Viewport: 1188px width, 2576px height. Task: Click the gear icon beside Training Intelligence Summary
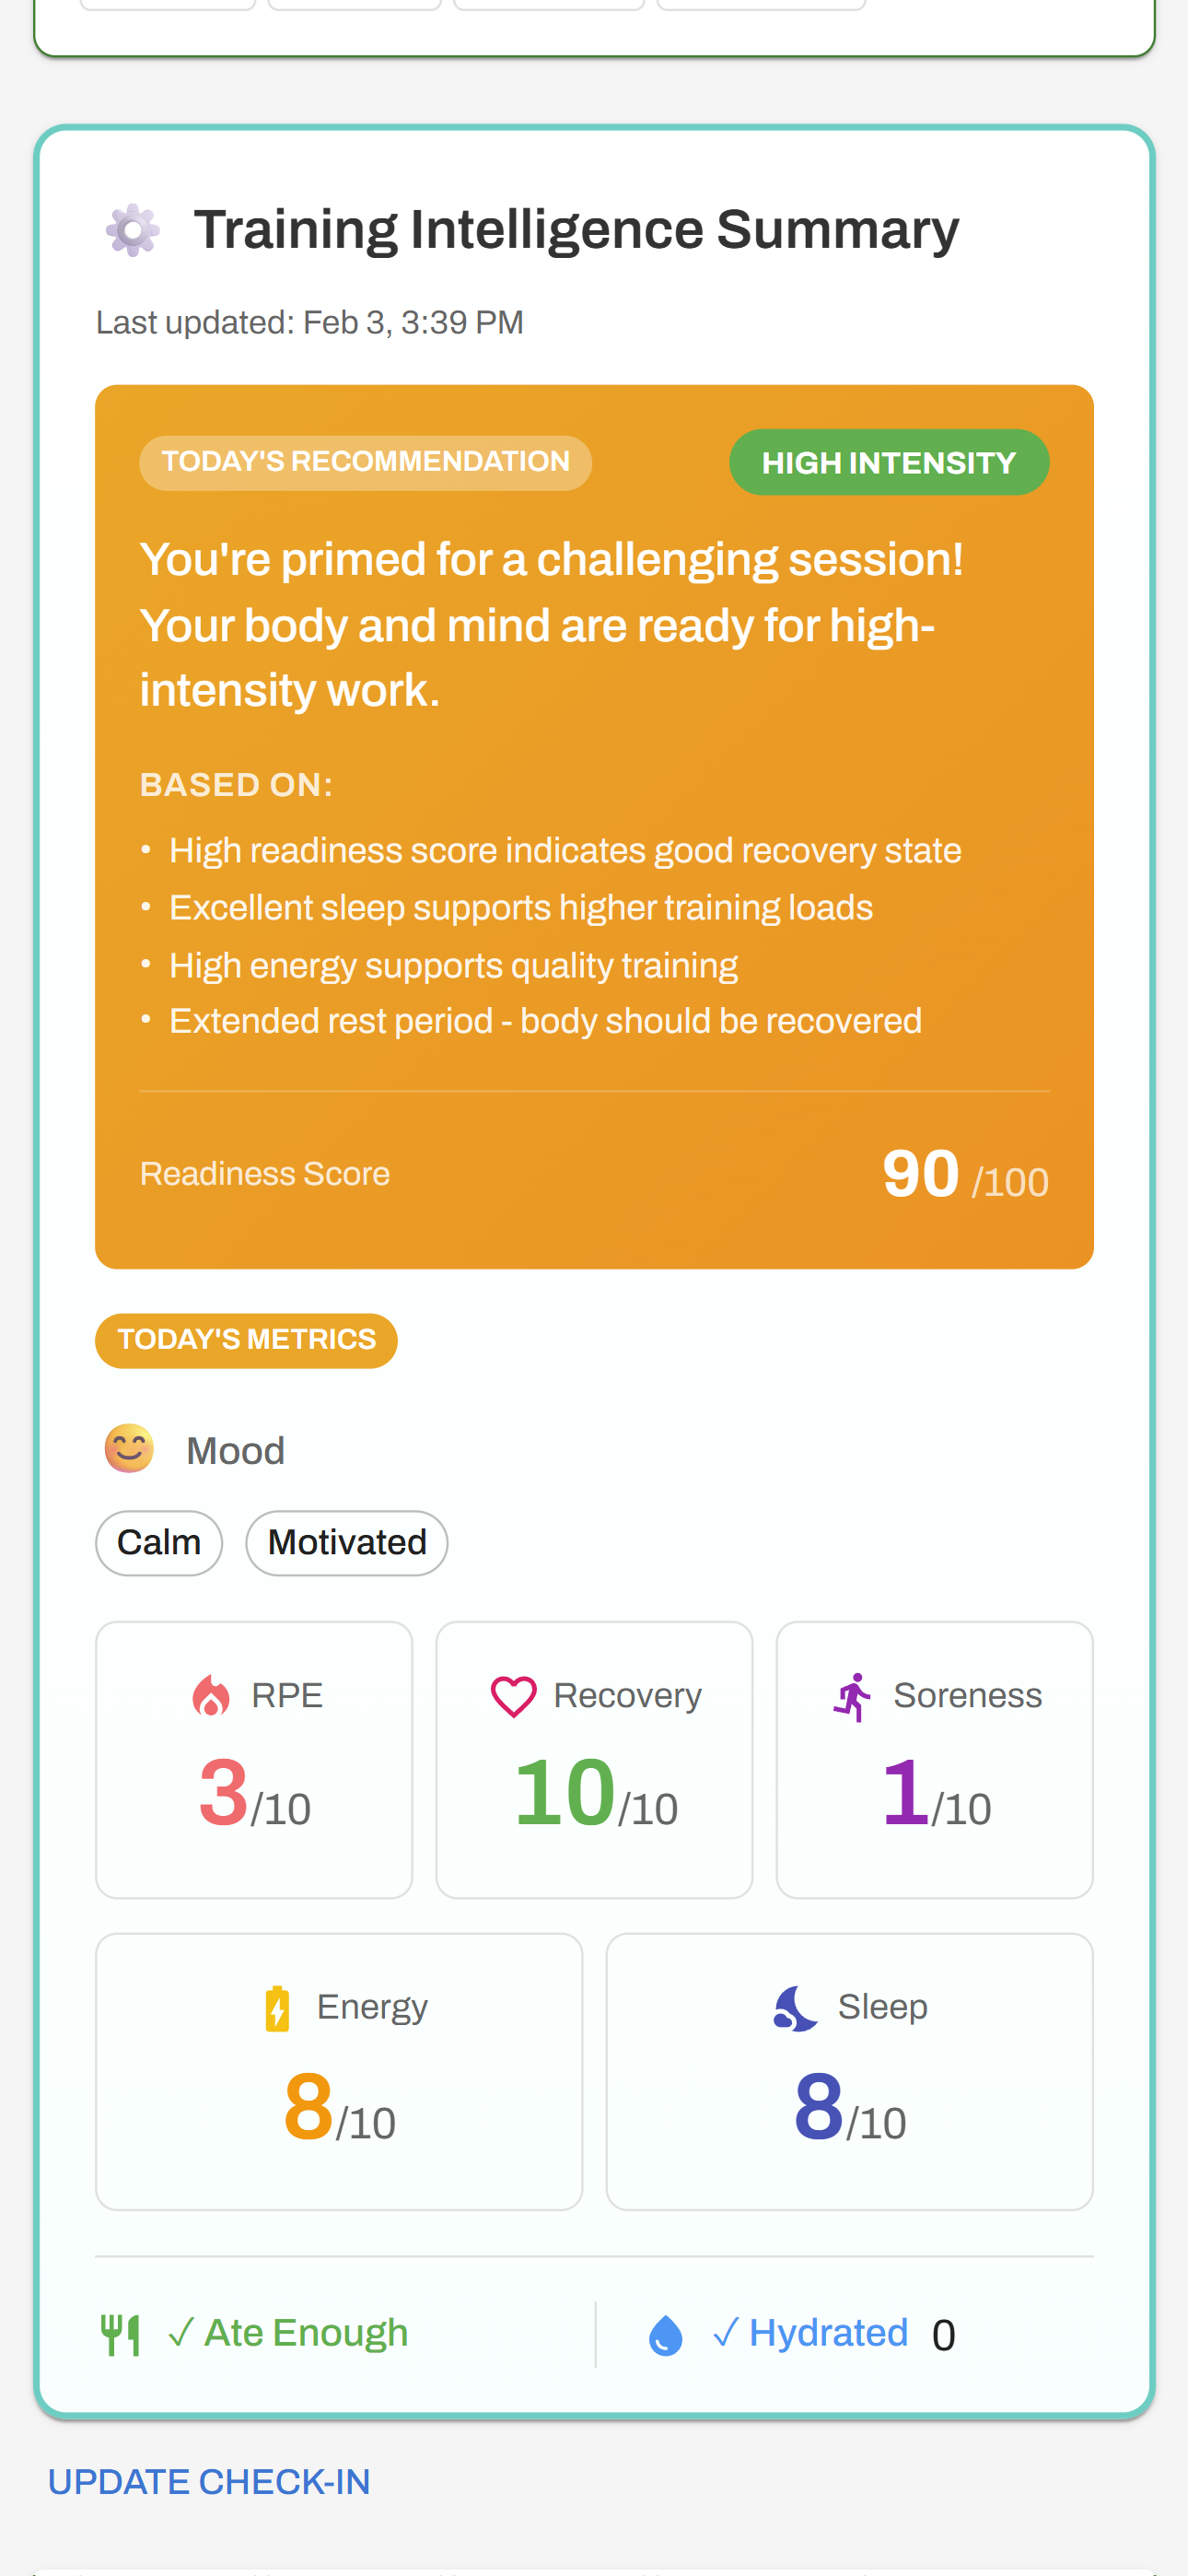click(132, 229)
